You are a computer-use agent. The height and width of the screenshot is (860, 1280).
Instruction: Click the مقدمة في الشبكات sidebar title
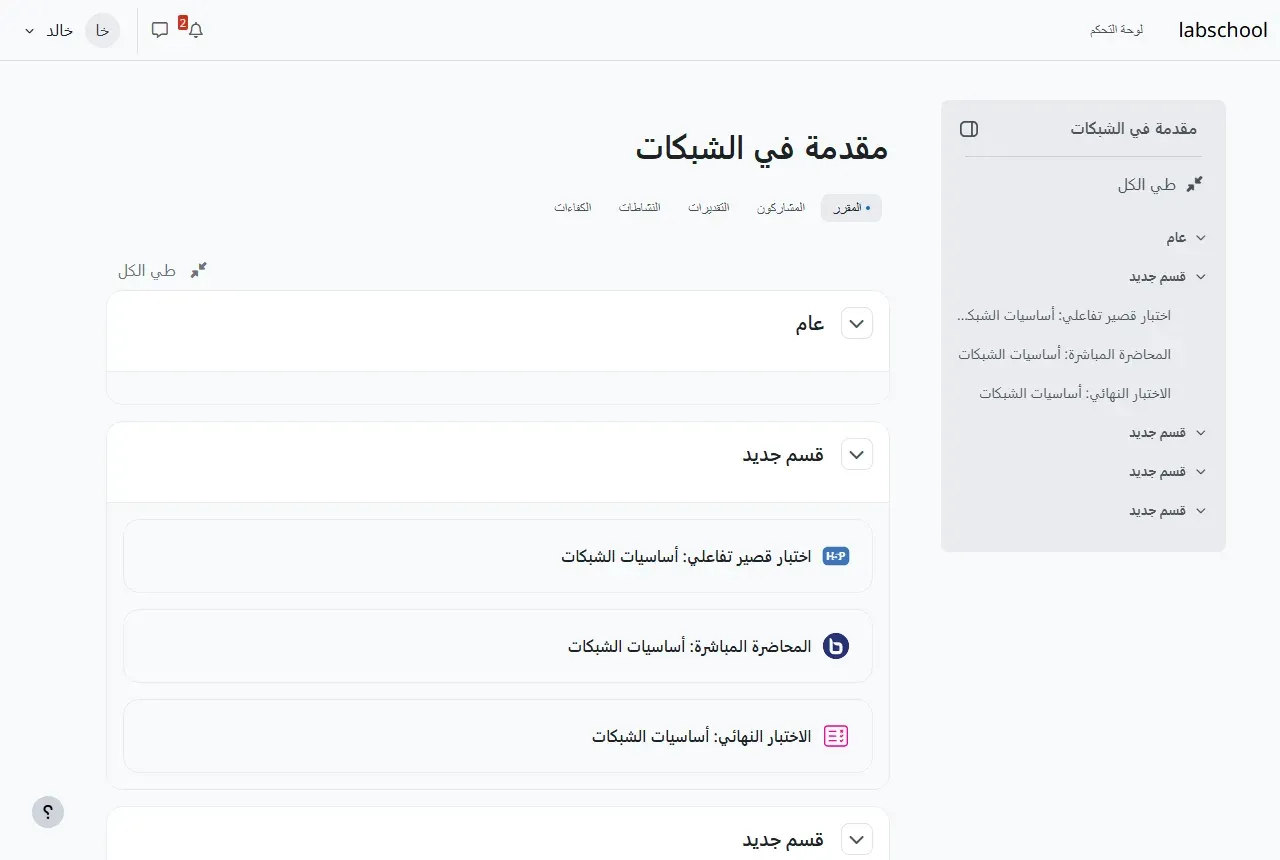(1134, 129)
